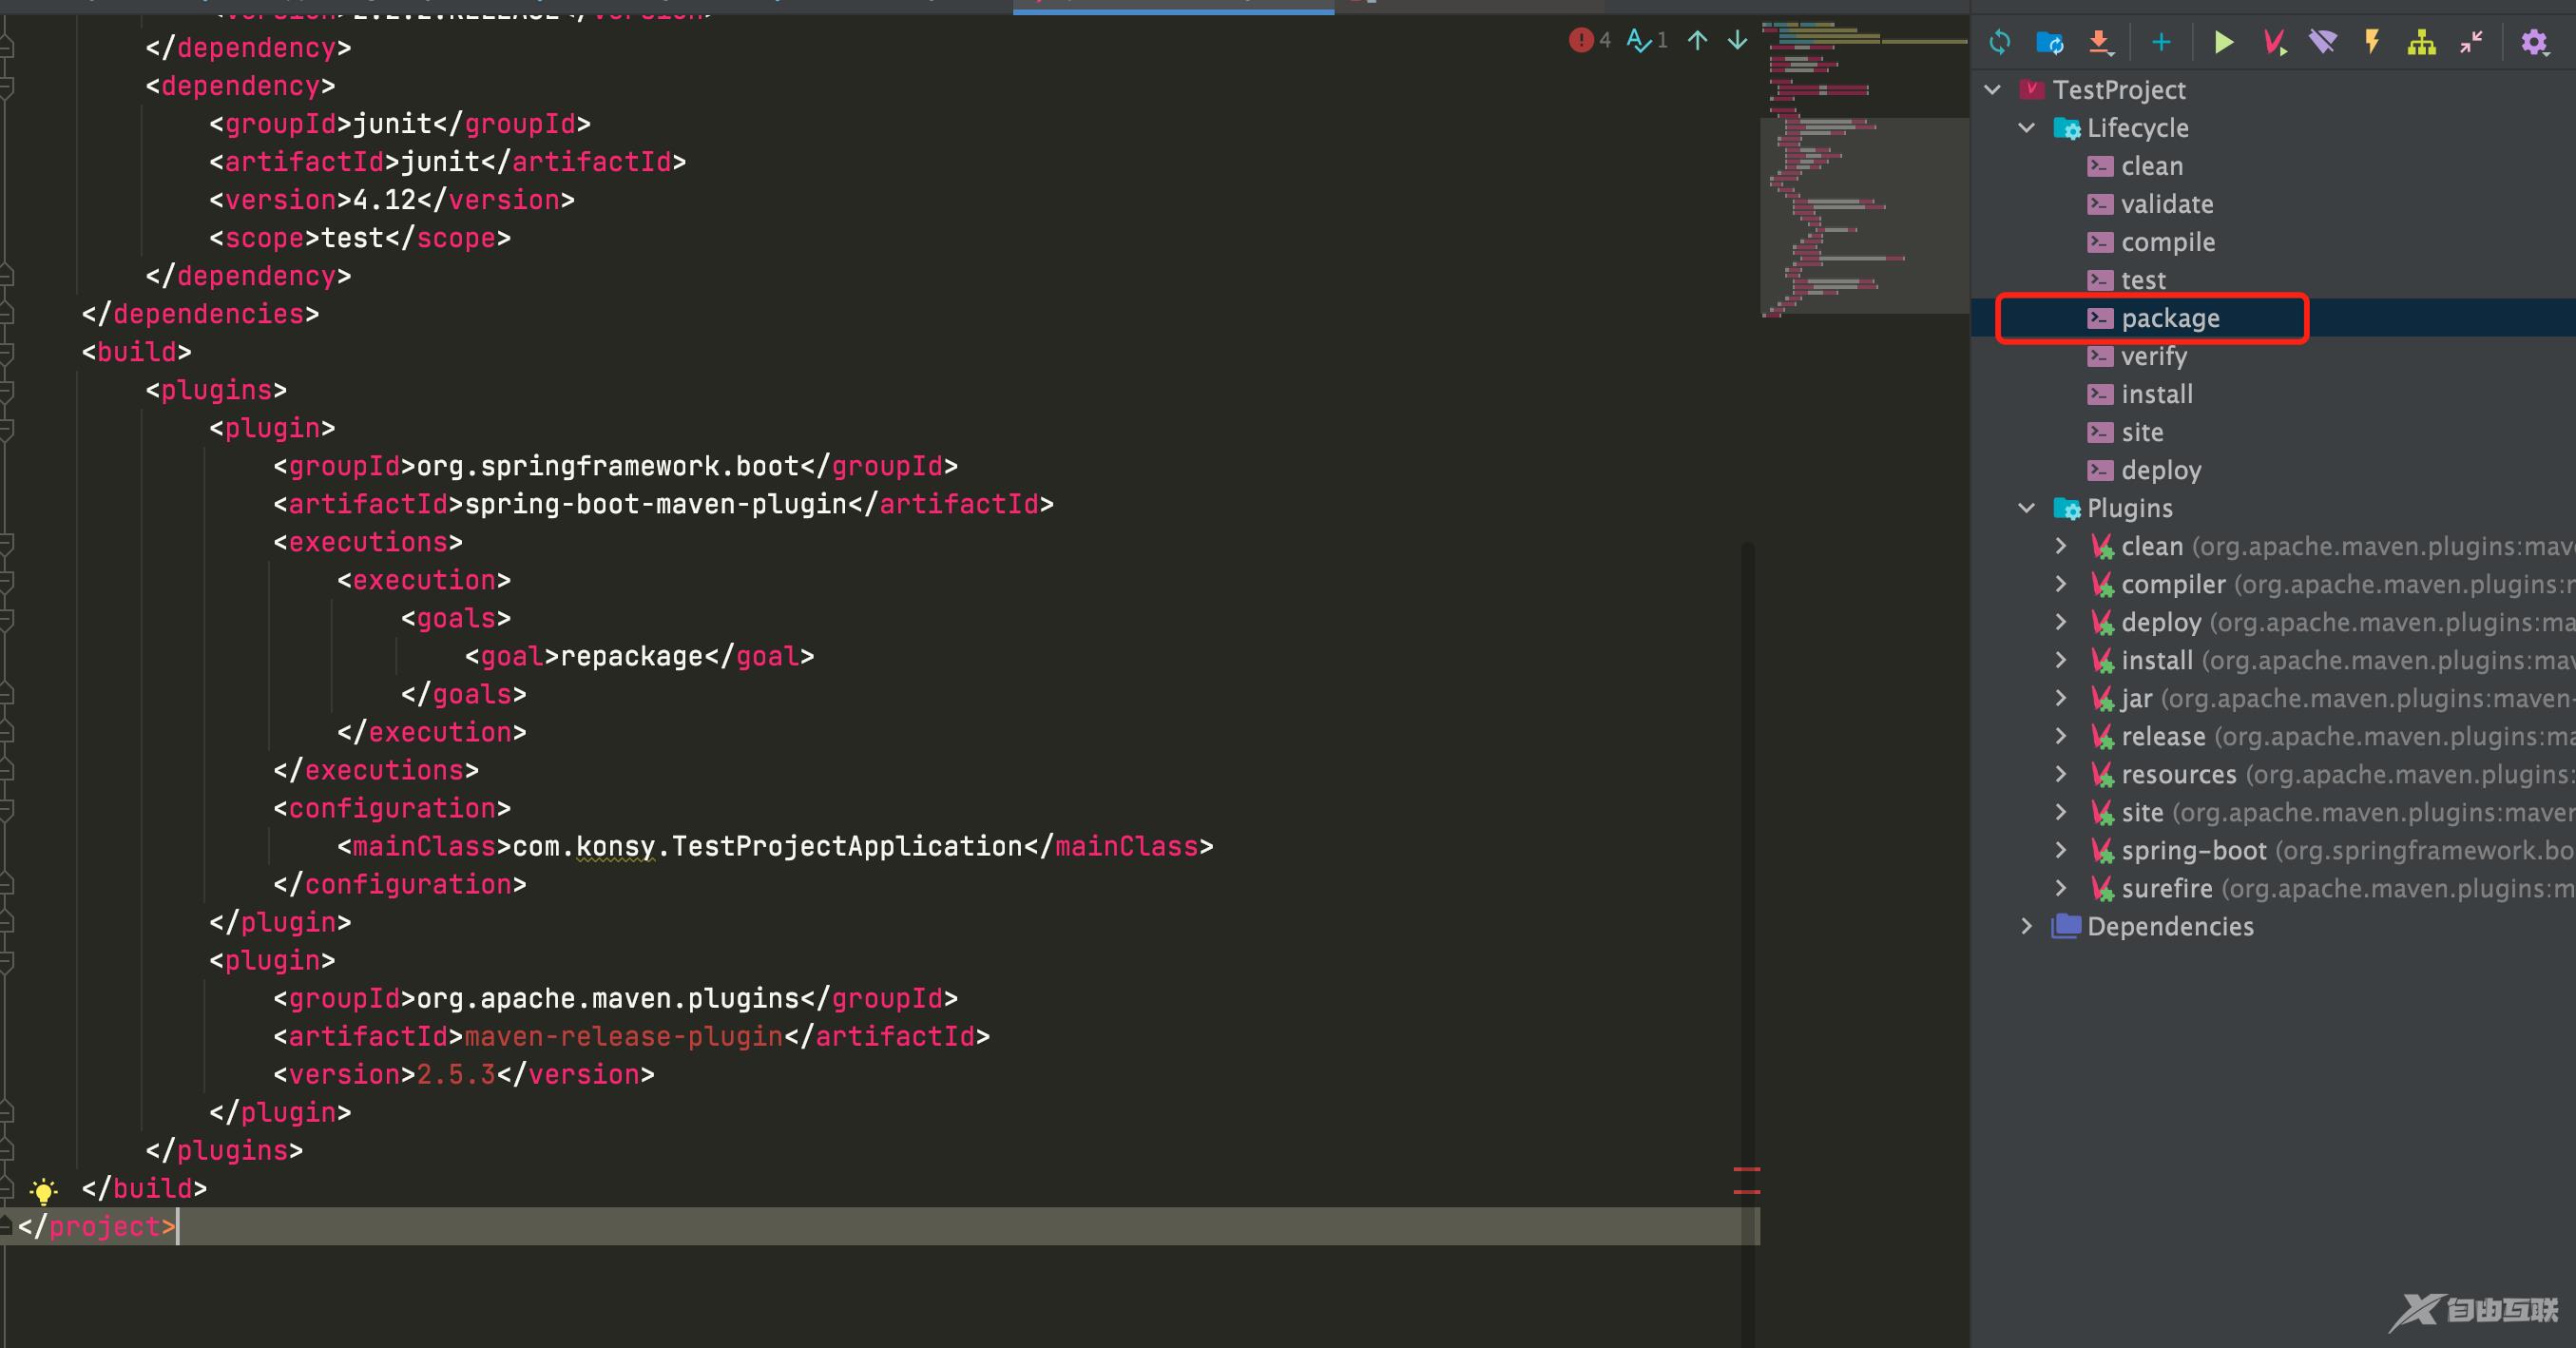Click the opening build tag
The width and height of the screenshot is (2576, 1348).
tap(136, 352)
